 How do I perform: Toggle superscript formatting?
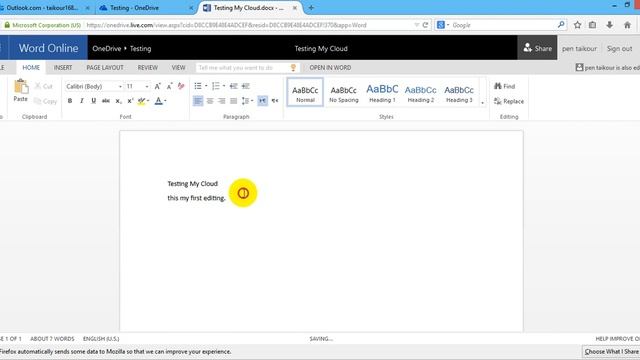[x=130, y=101]
